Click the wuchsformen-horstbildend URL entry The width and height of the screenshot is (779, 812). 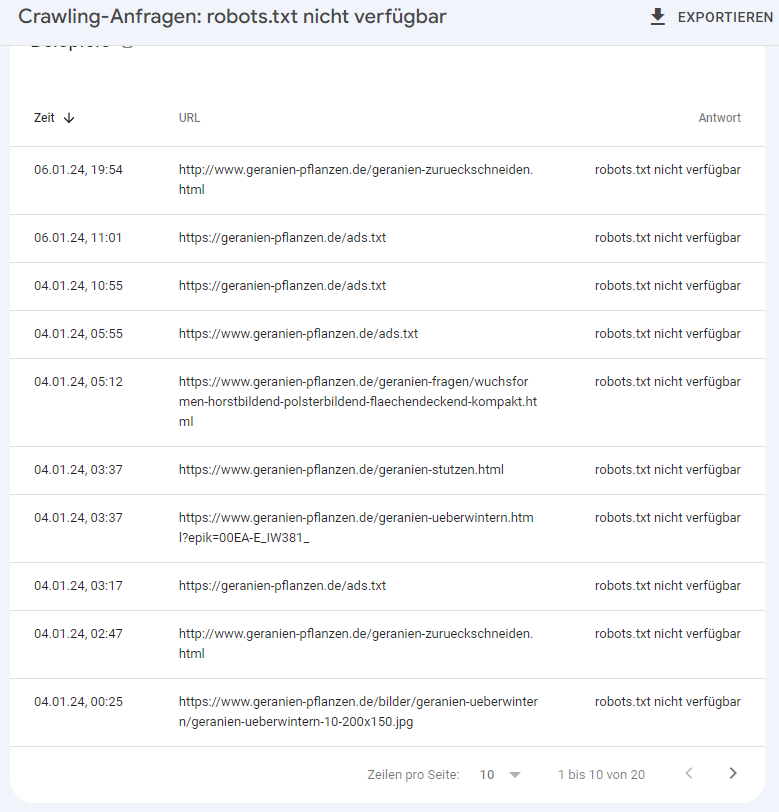coord(358,401)
